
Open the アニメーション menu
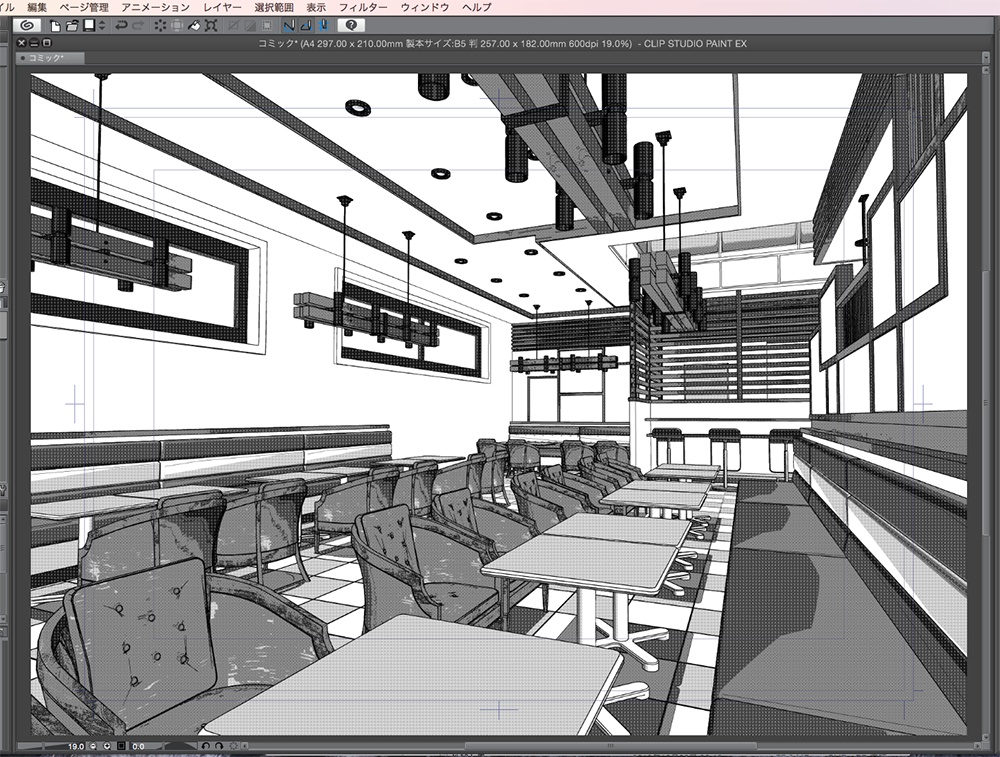(x=155, y=7)
